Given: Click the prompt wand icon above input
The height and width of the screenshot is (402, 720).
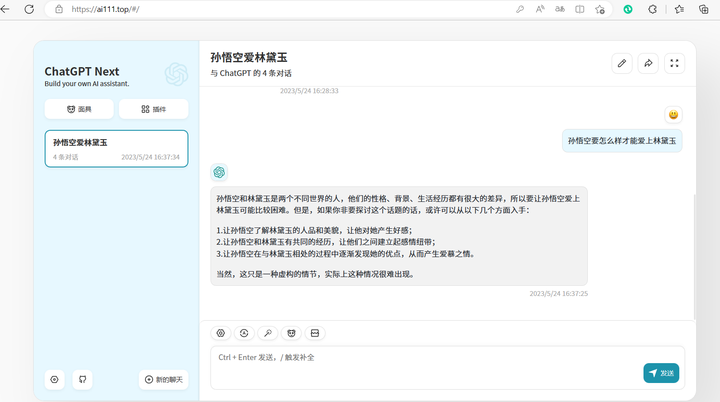Looking at the screenshot, I should [x=268, y=333].
